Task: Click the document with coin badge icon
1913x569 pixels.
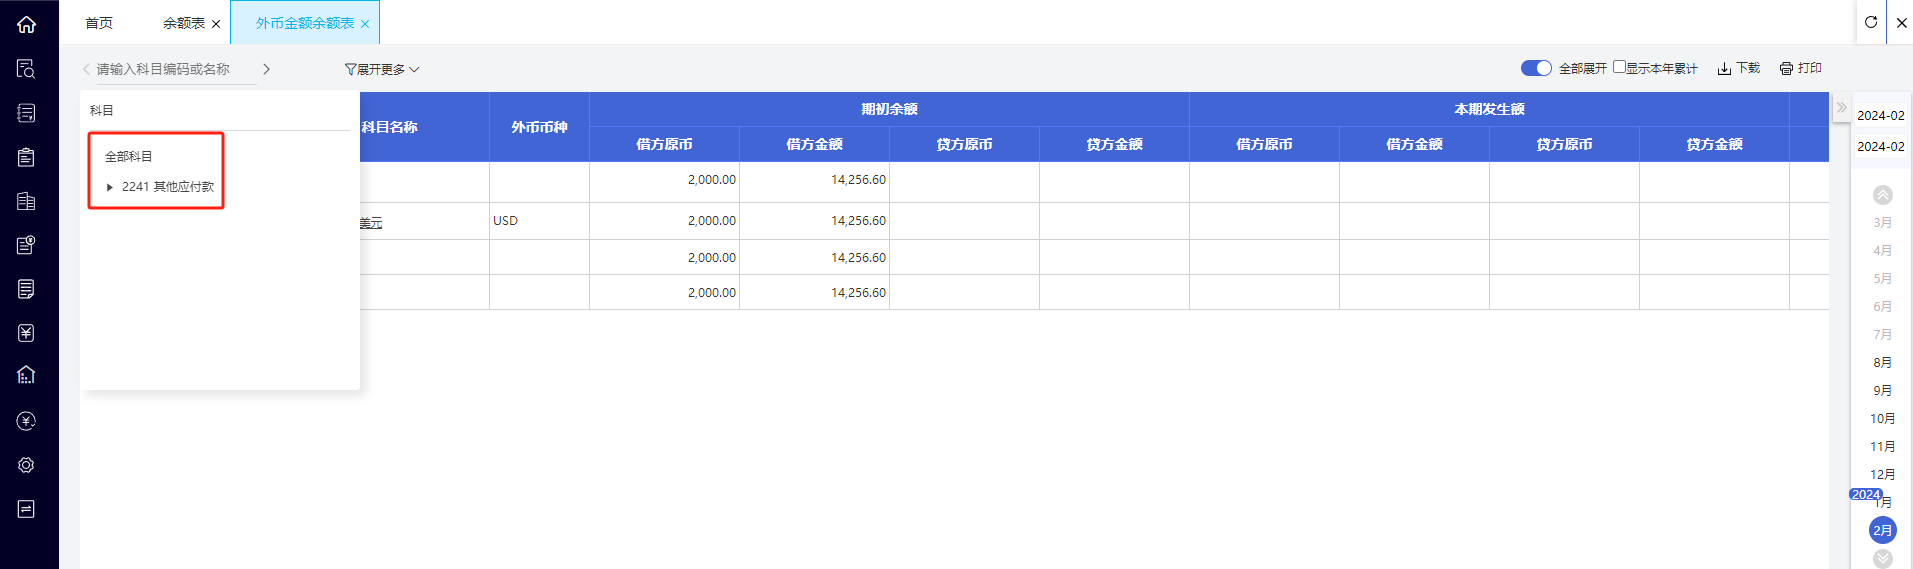Action: (27, 245)
